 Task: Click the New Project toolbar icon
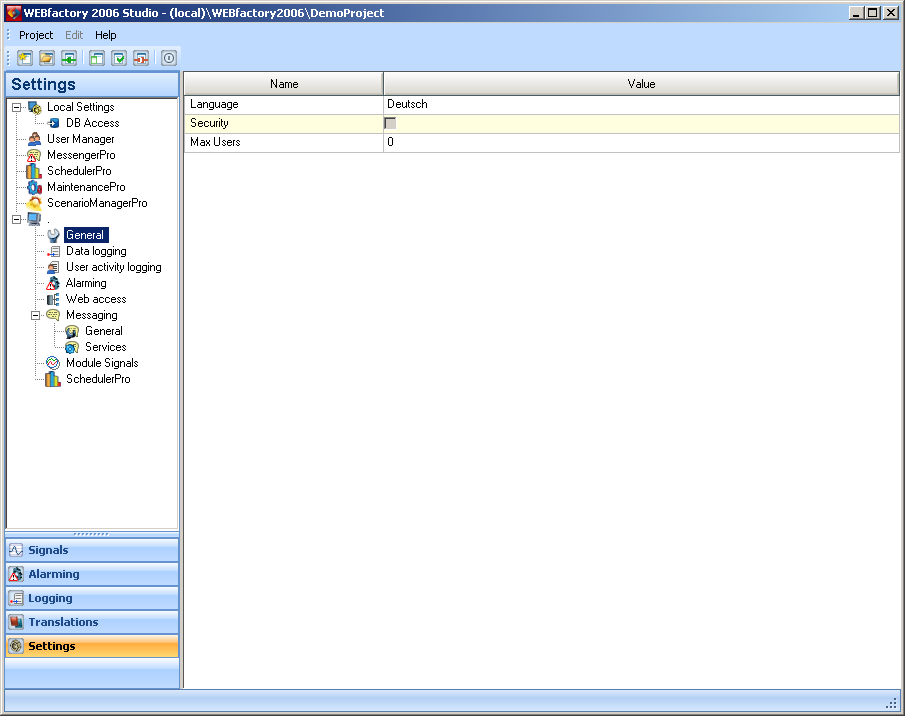tap(24, 58)
